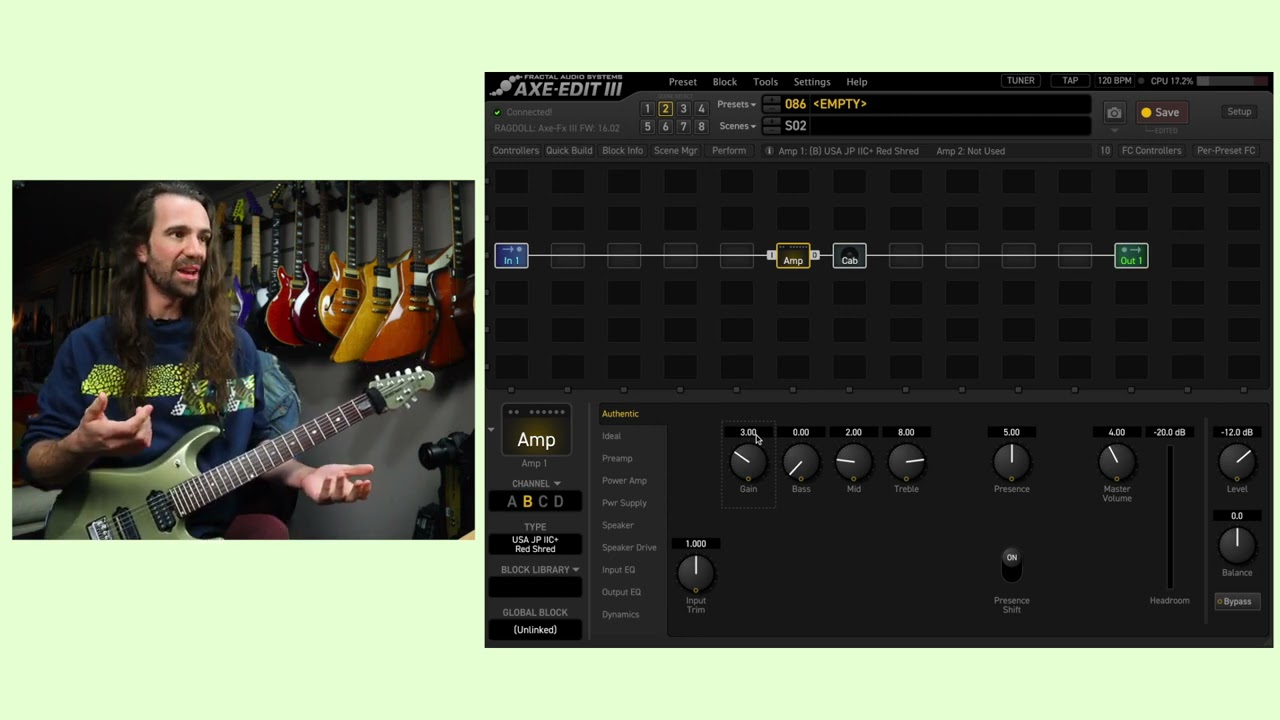
Task: Click the Bass knob
Action: pos(801,462)
